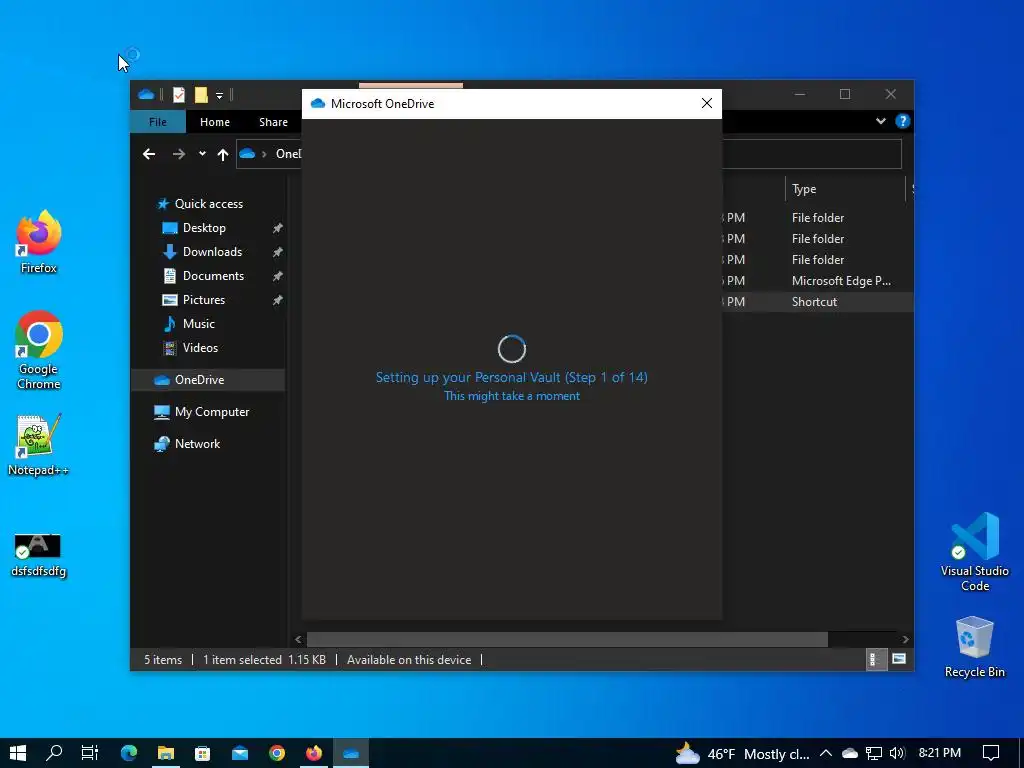Unpin Documents using its pin icon
The height and width of the screenshot is (768, 1024).
[x=278, y=276]
